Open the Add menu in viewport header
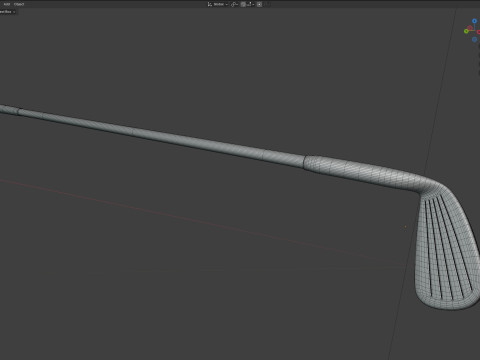Viewport: 480px width, 360px height. [x=6, y=4]
